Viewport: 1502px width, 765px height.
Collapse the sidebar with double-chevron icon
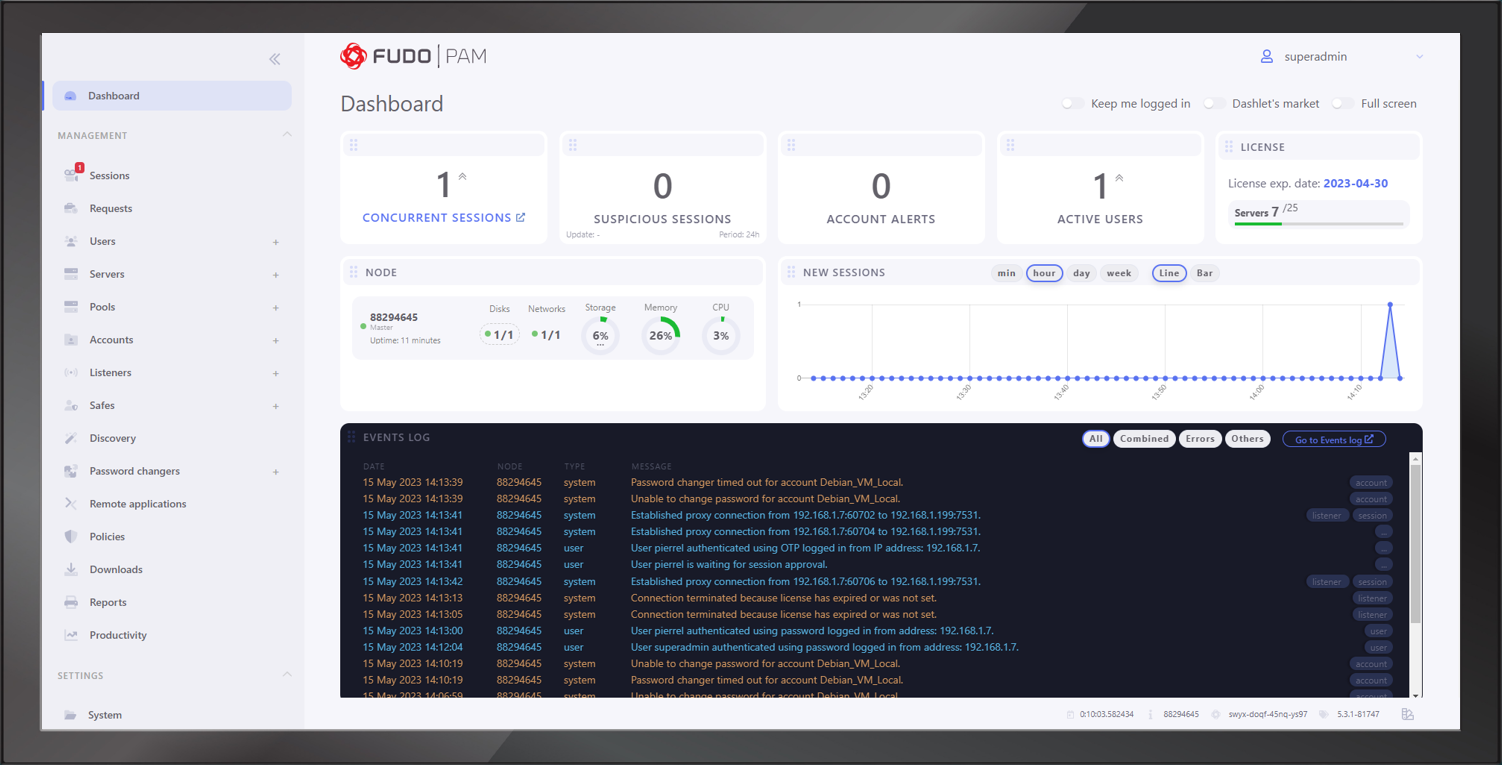275,59
